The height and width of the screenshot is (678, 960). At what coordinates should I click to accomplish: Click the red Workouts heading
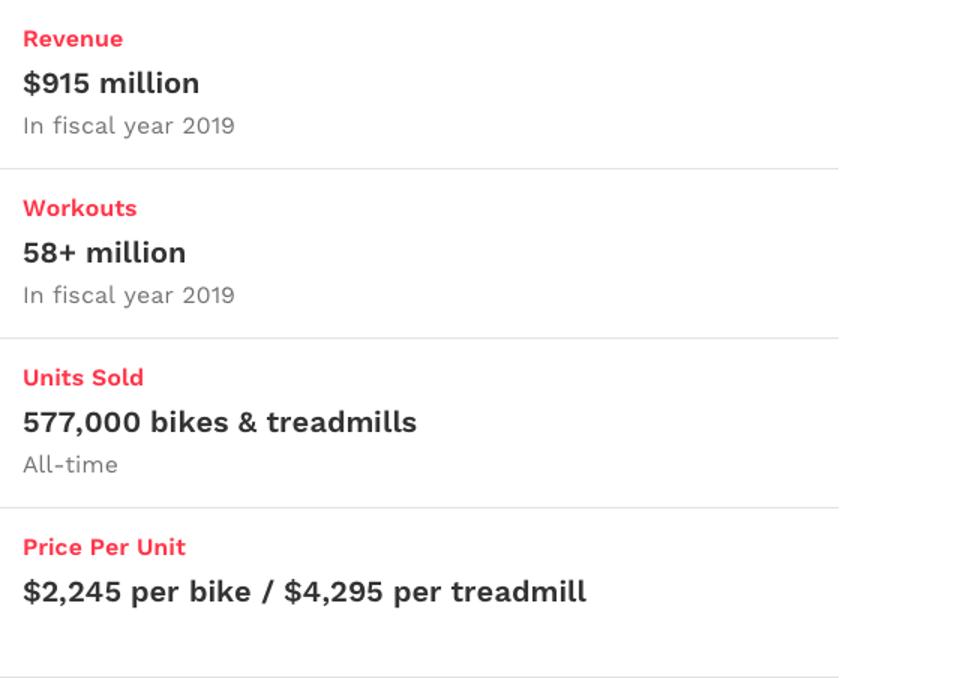pos(80,208)
